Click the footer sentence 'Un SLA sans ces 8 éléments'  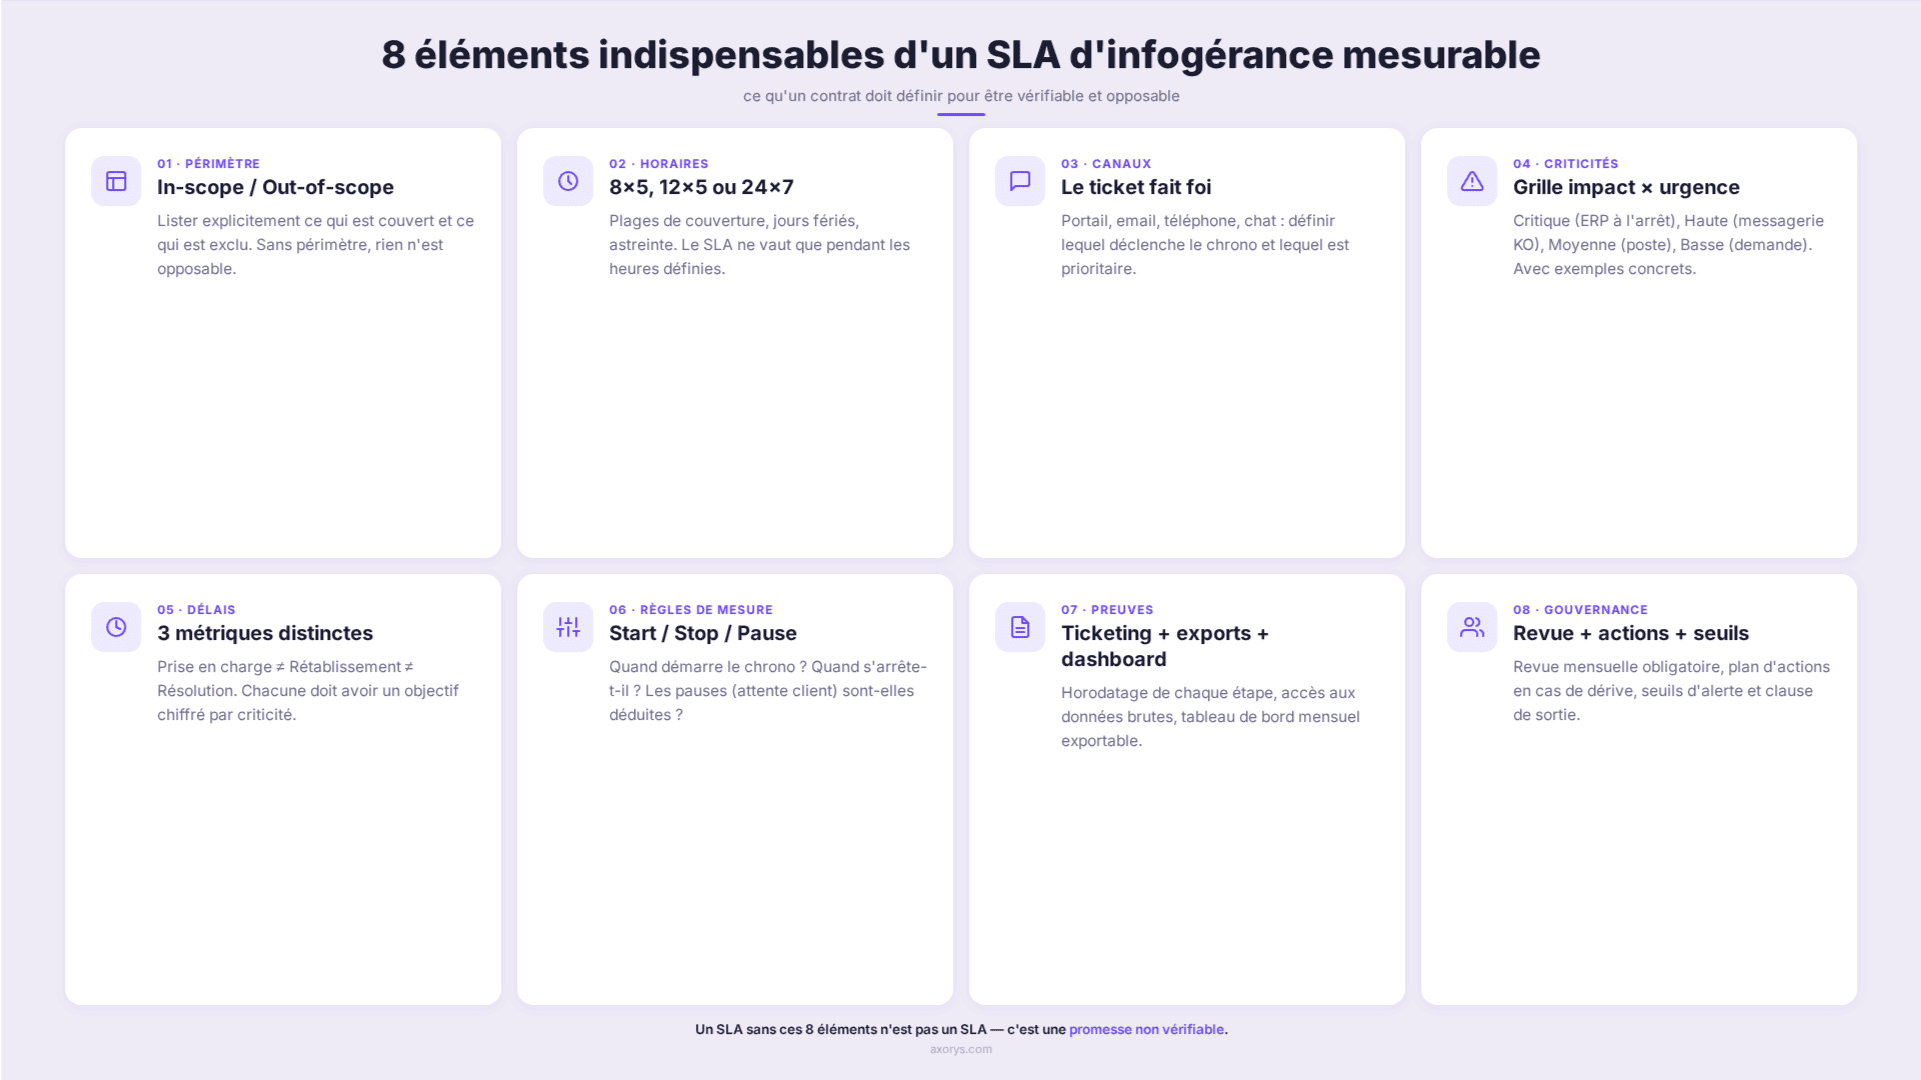[961, 1029]
